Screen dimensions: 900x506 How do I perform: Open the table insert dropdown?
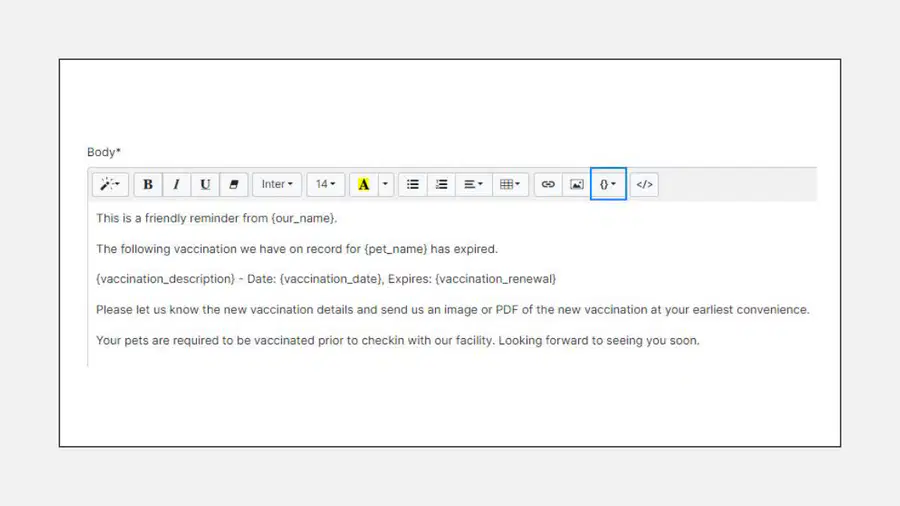pos(510,184)
